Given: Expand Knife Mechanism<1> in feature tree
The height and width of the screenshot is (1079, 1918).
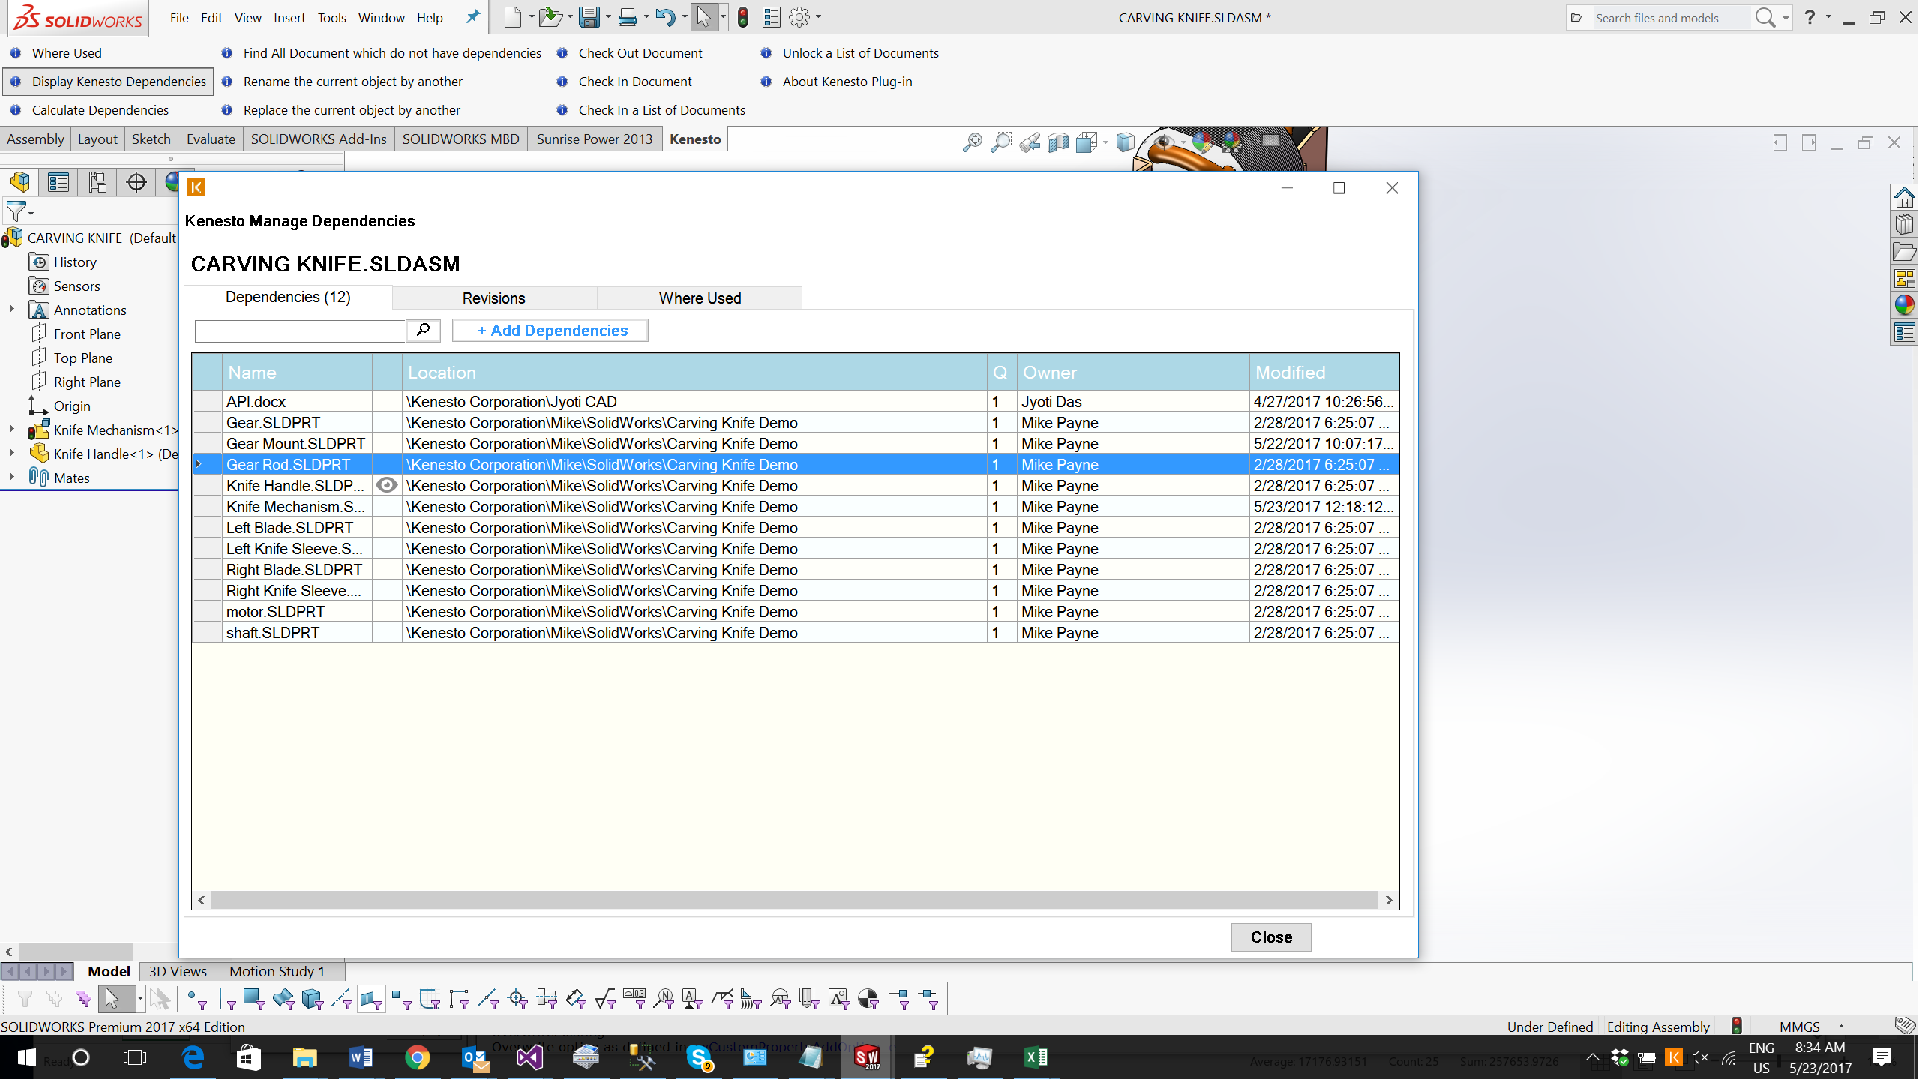Looking at the screenshot, I should (x=12, y=430).
